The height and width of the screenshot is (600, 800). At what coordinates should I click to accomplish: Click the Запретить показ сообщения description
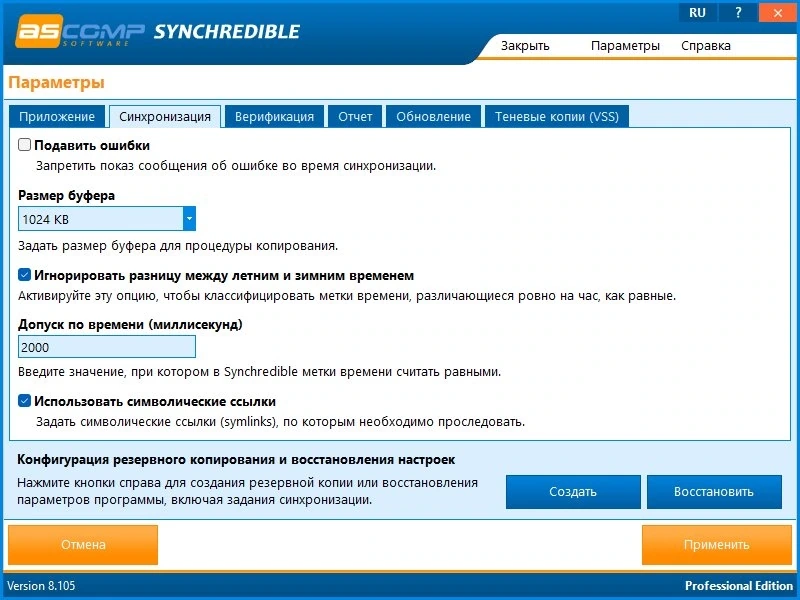(236, 166)
